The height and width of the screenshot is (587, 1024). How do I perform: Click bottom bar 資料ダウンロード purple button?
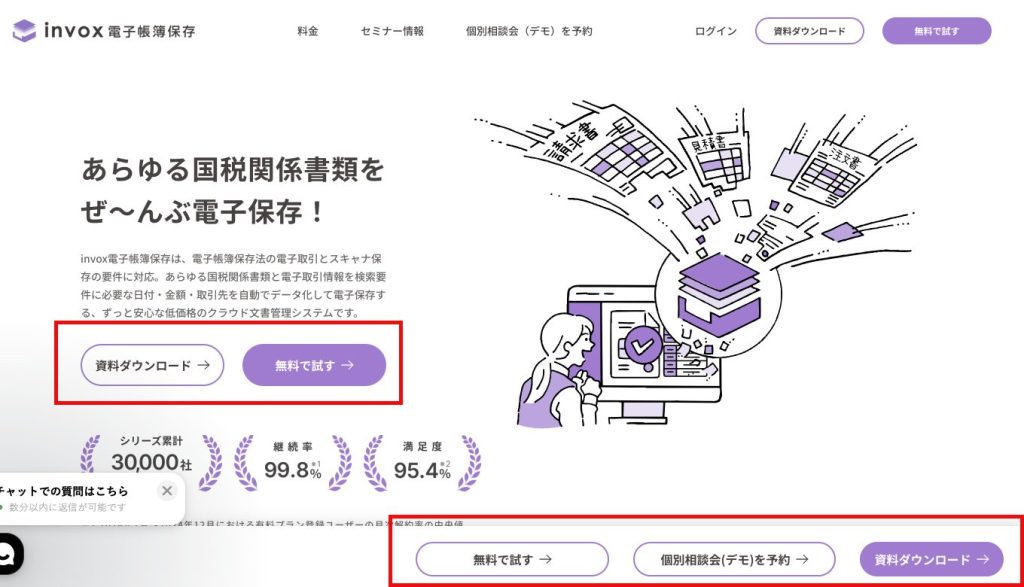pyautogui.click(x=931, y=559)
